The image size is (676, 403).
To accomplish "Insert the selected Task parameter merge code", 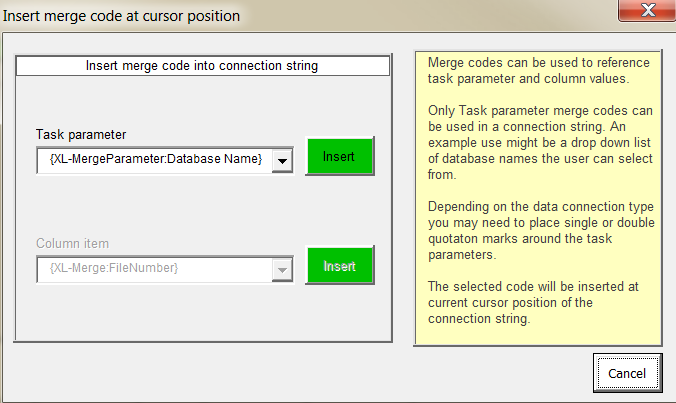I will (x=339, y=156).
